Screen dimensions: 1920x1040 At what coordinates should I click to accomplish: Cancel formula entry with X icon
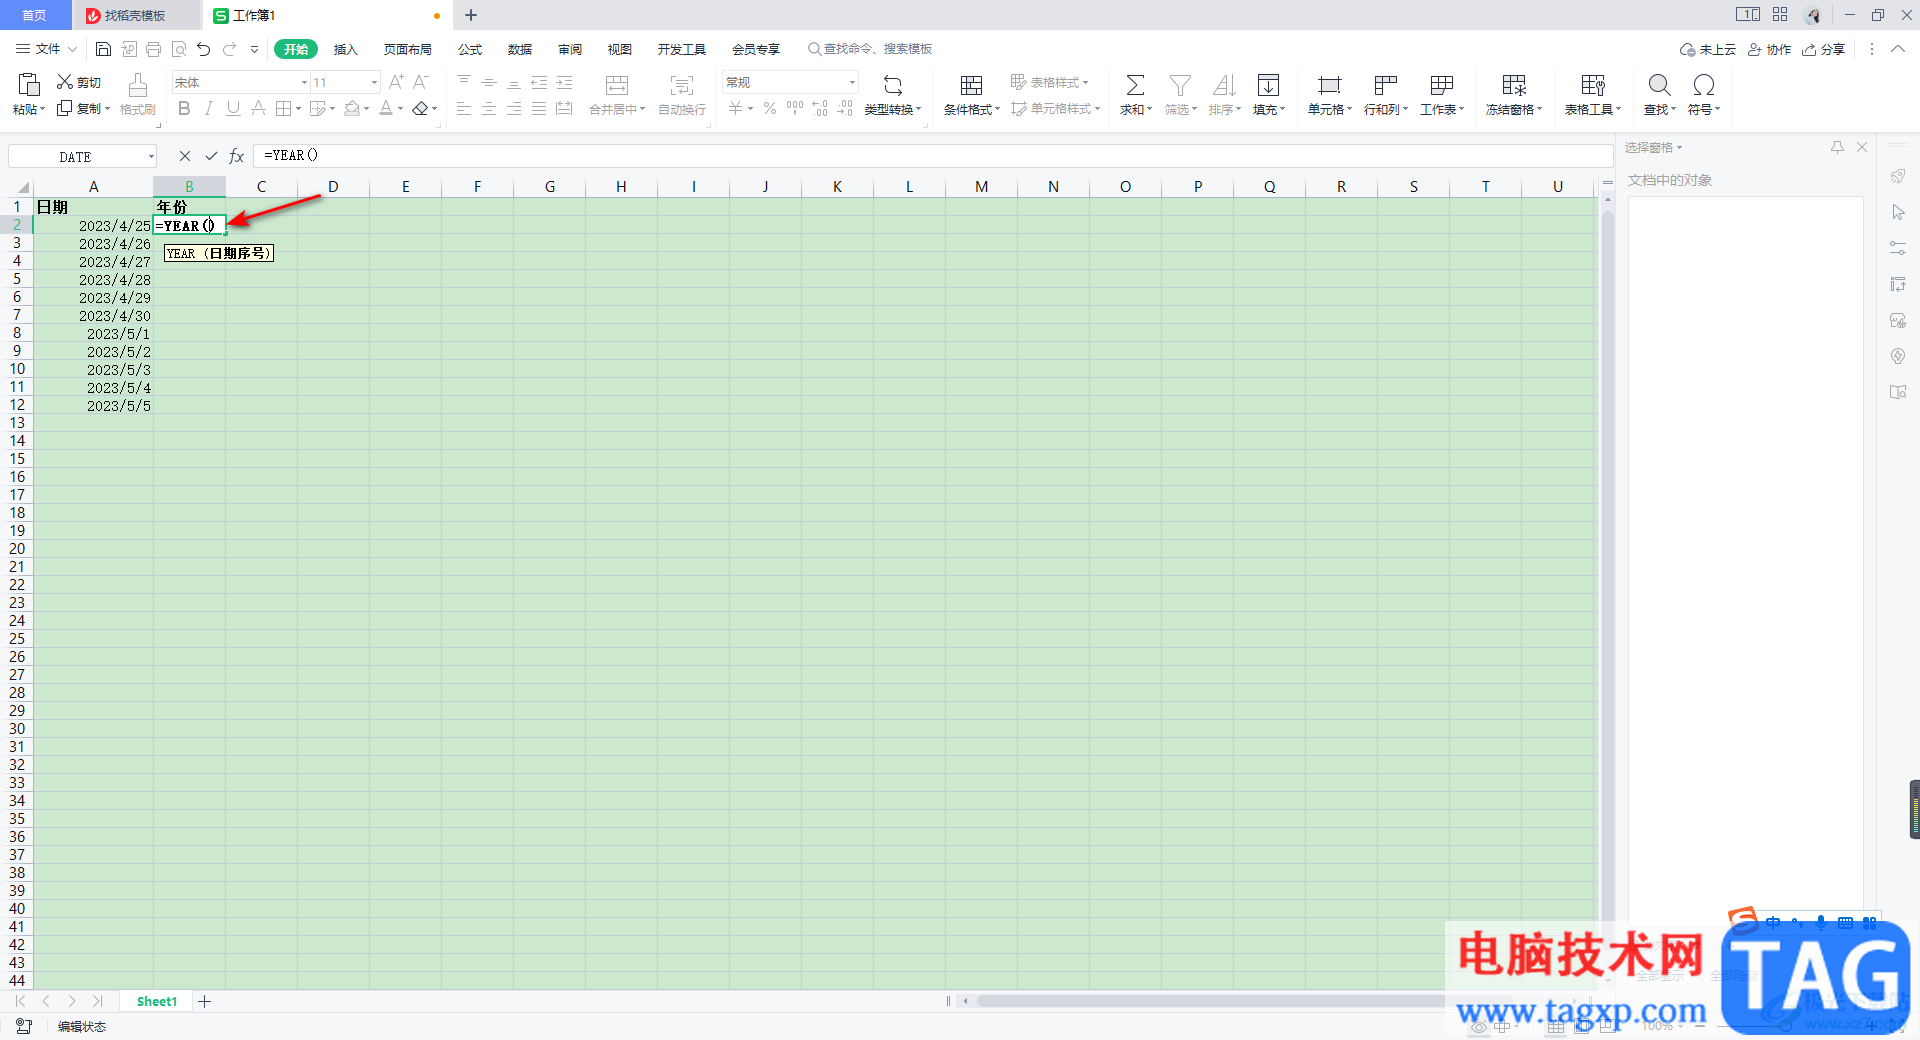[x=185, y=156]
